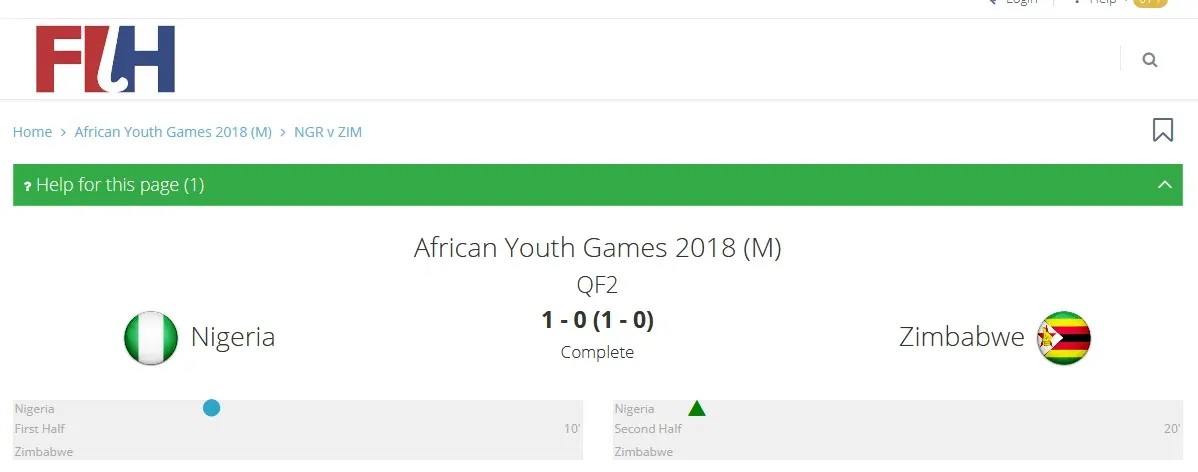Click the green triangle event in Second Half
1198x472 pixels.
[697, 408]
